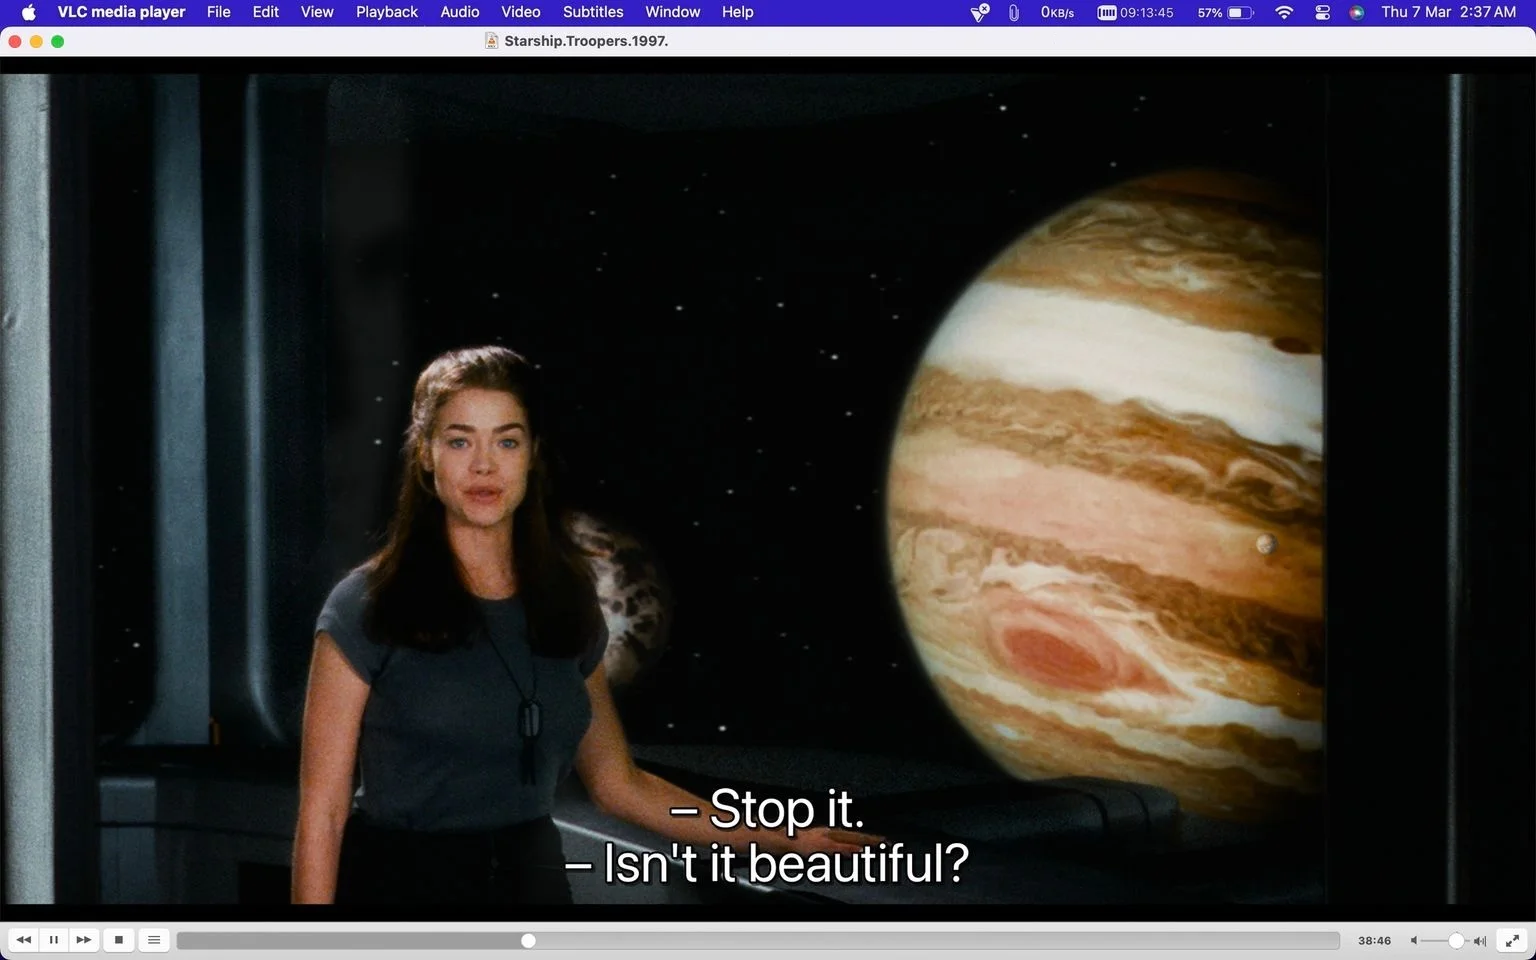Pause the movie playback
This screenshot has width=1536, height=960.
pyautogui.click(x=54, y=940)
